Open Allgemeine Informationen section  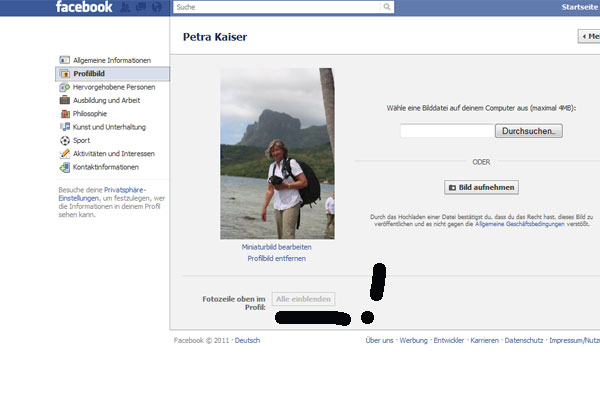click(112, 60)
